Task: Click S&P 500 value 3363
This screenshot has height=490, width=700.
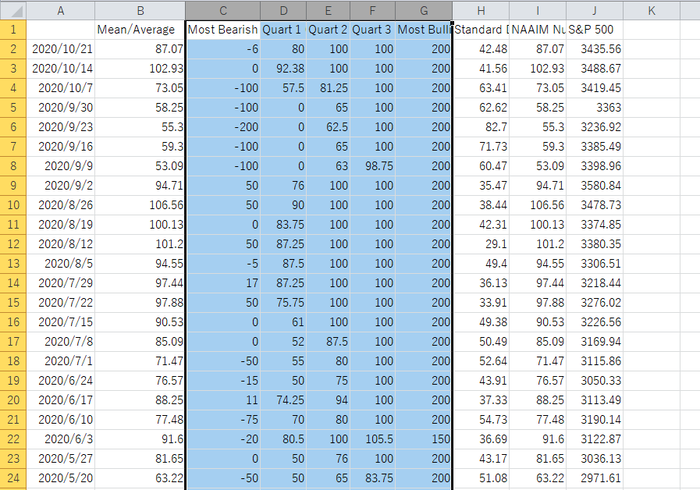Action: tap(595, 108)
